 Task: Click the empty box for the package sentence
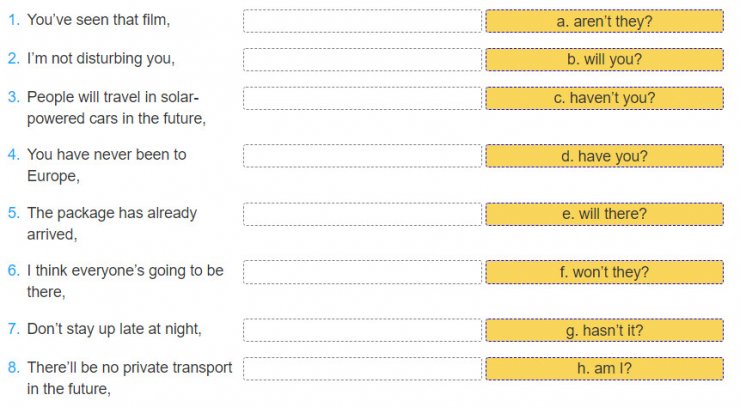362,214
